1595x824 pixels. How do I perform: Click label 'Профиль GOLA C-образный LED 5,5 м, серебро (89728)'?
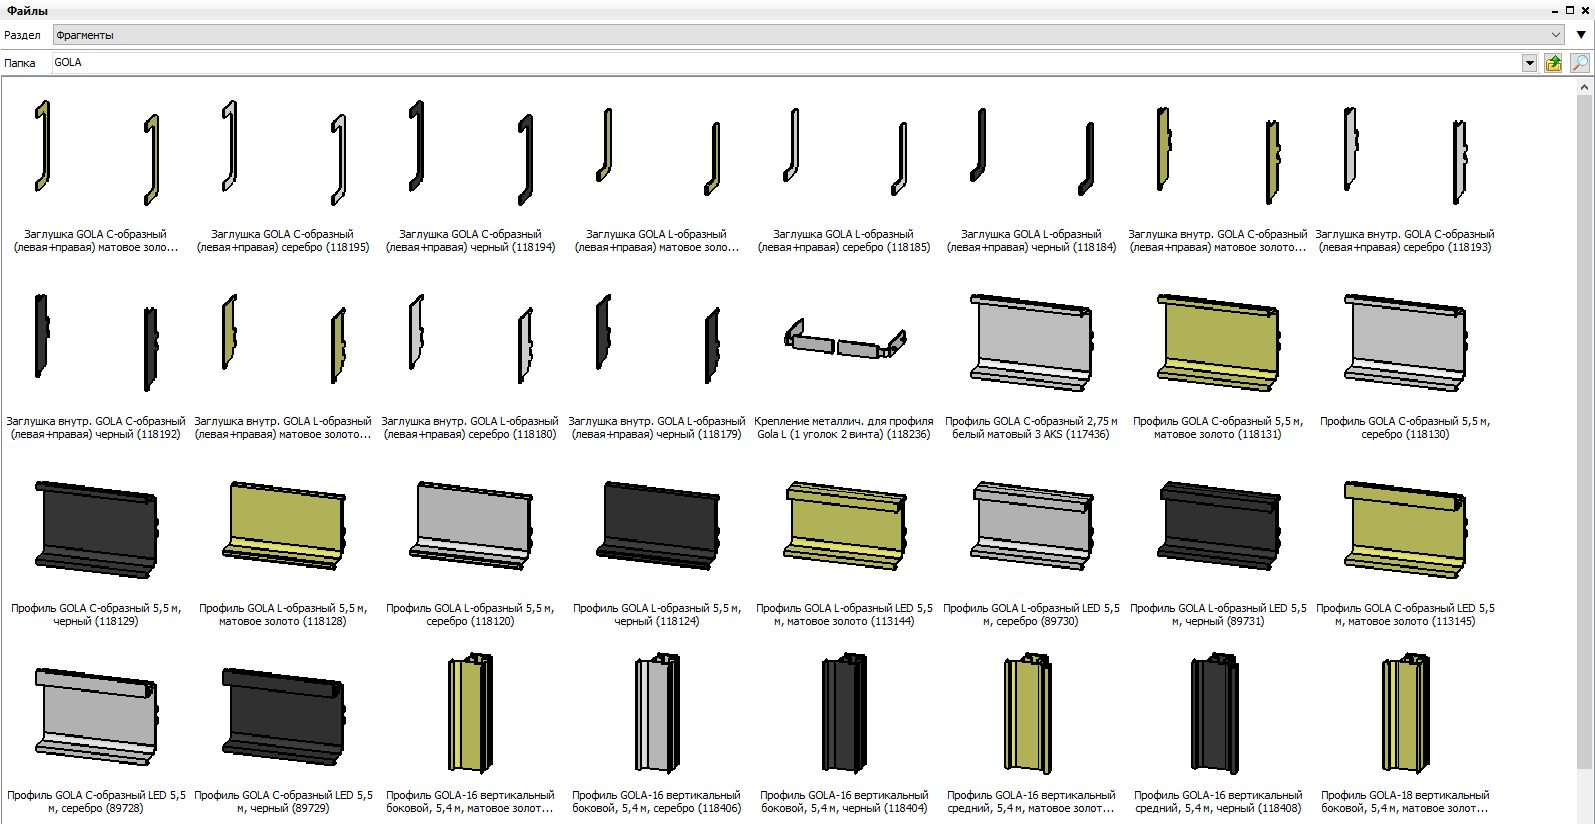click(96, 802)
